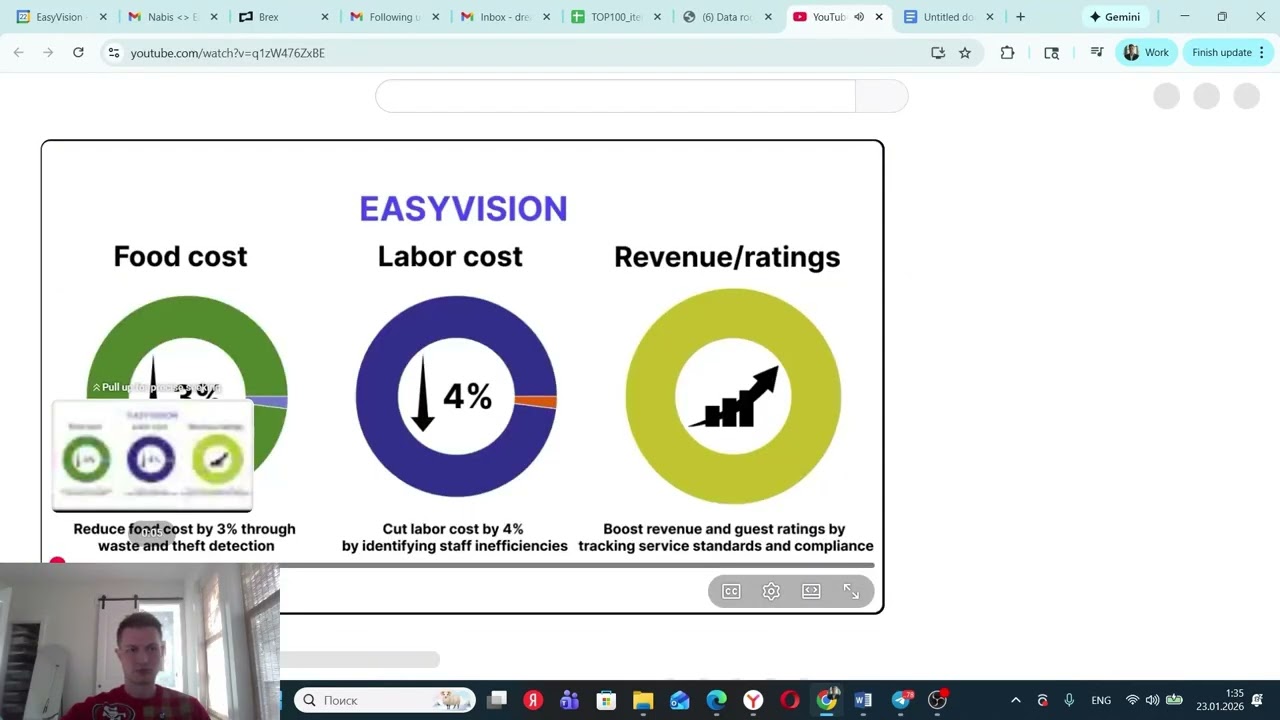Viewport: 1280px width, 720px height.
Task: Open Yandex Browser from taskbar
Action: point(753,700)
